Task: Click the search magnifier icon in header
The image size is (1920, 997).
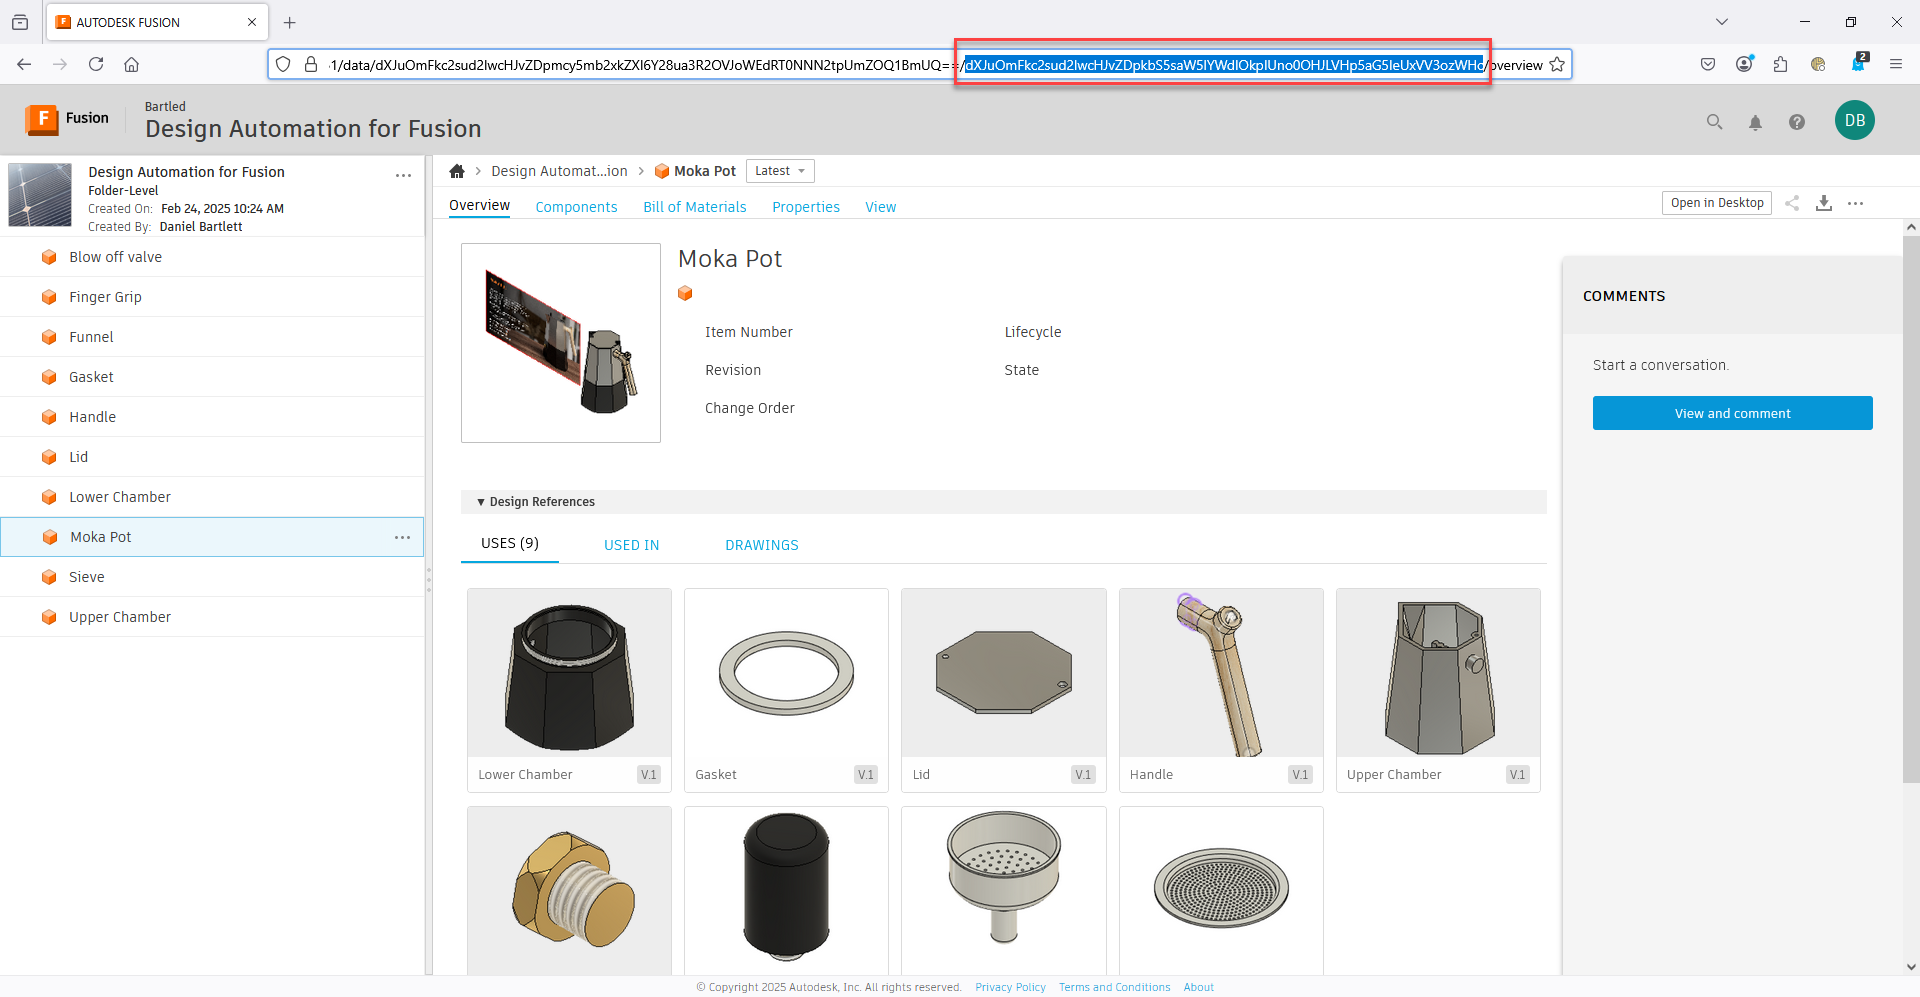Action: click(1714, 122)
